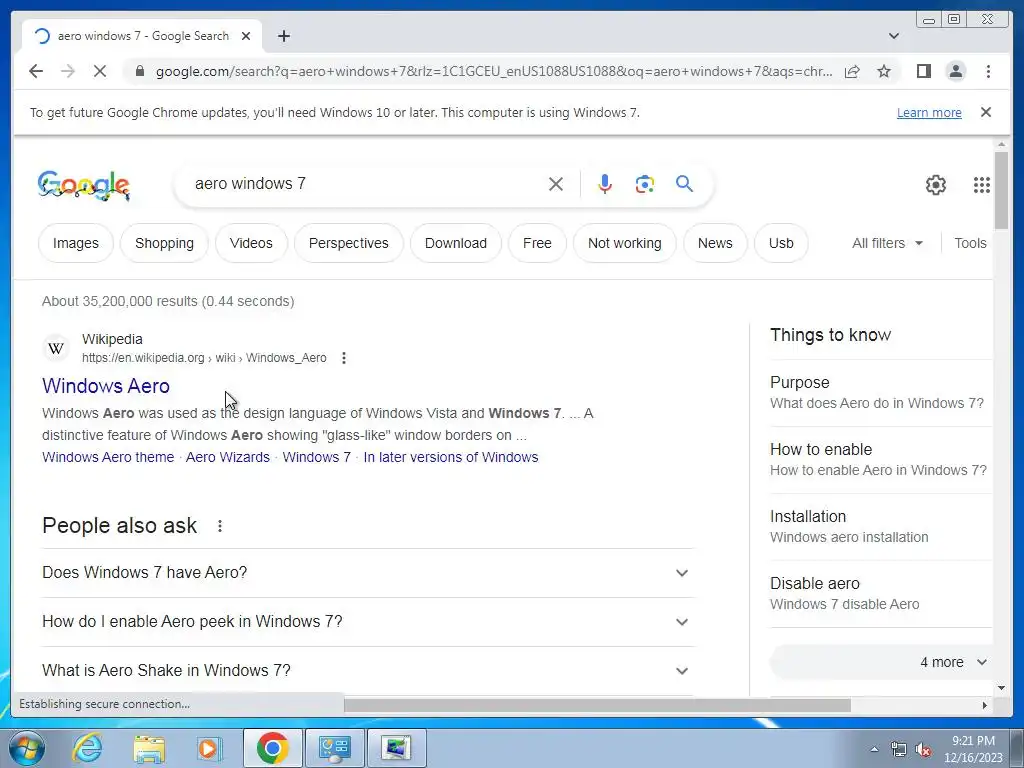Click the forward navigation arrow
Screen dimensions: 1024x768
[68, 71]
